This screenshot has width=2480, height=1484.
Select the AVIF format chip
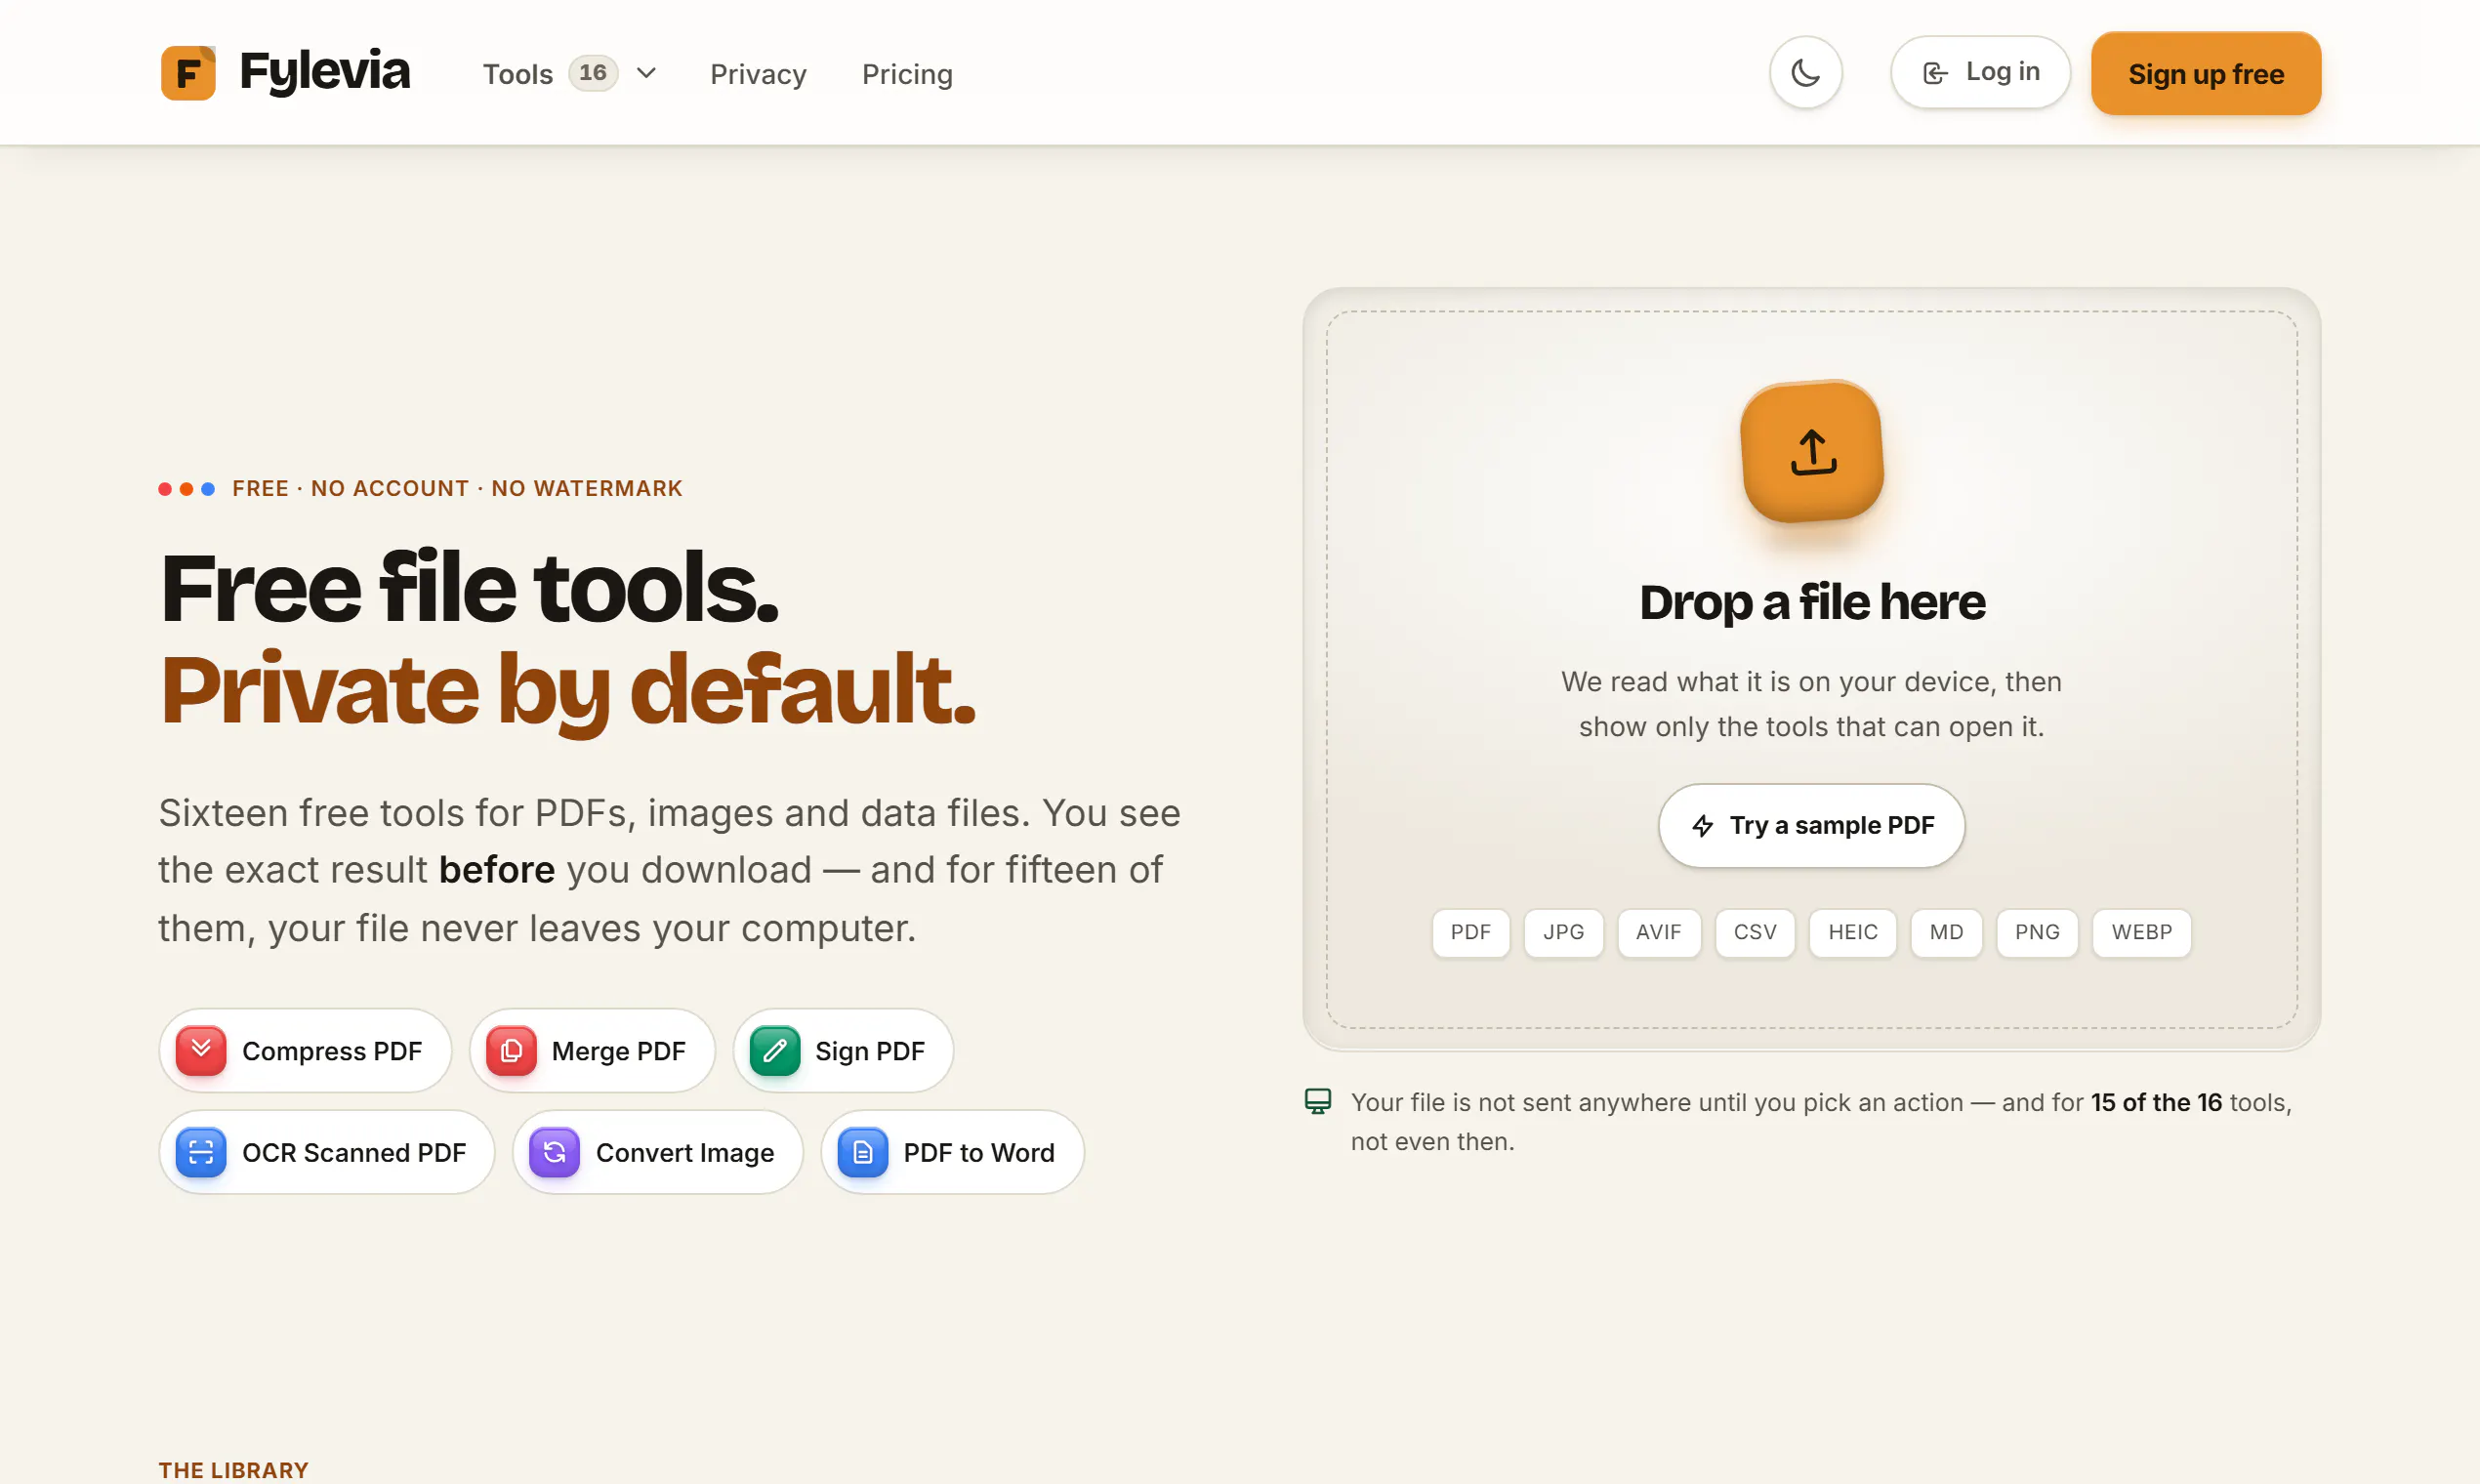pyautogui.click(x=1658, y=932)
